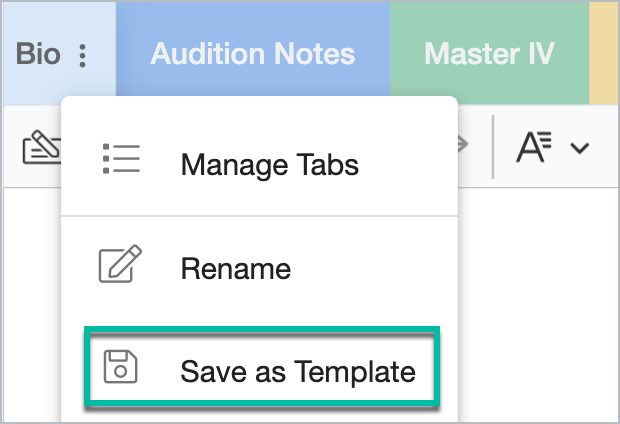Image resolution: width=620 pixels, height=424 pixels.
Task: Select the Bio tab label
Action: tap(38, 54)
